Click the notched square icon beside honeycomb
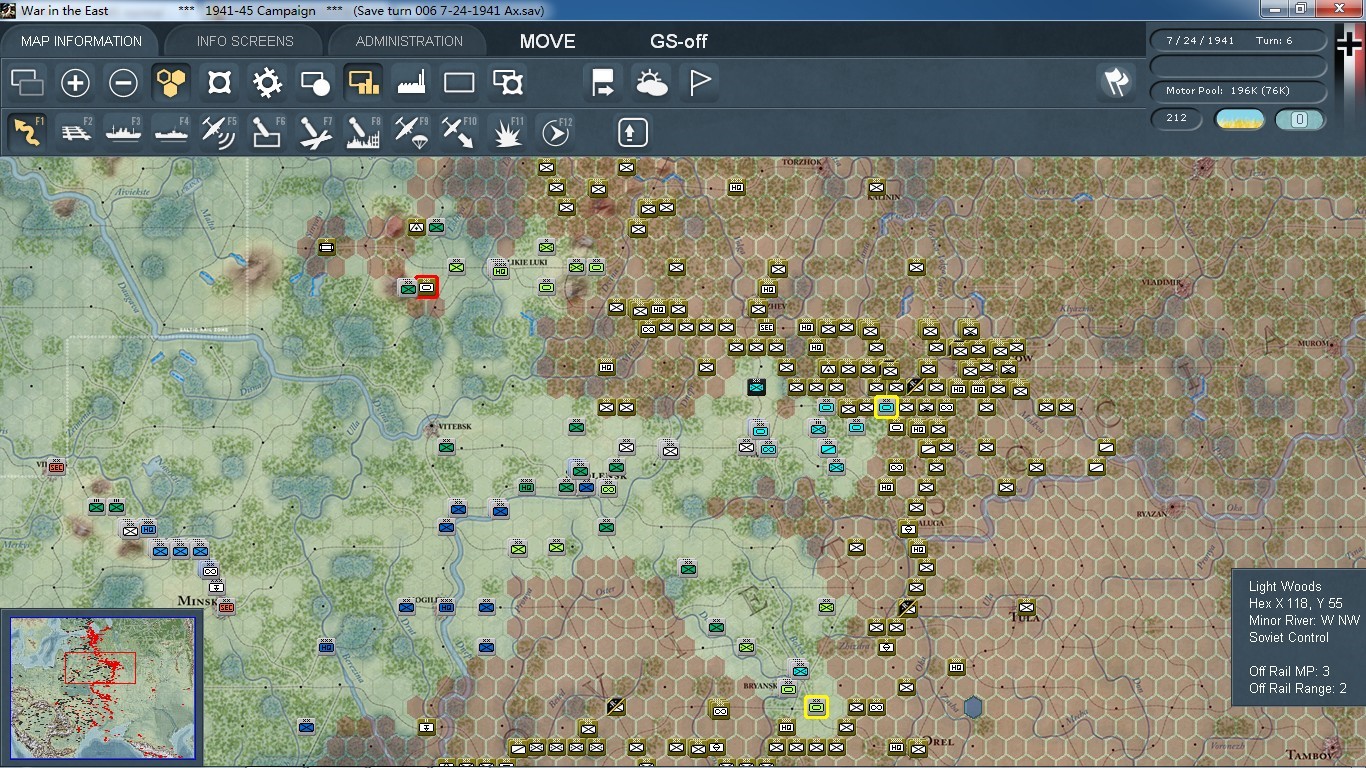Screen dimensions: 1366x768 click(x=219, y=82)
